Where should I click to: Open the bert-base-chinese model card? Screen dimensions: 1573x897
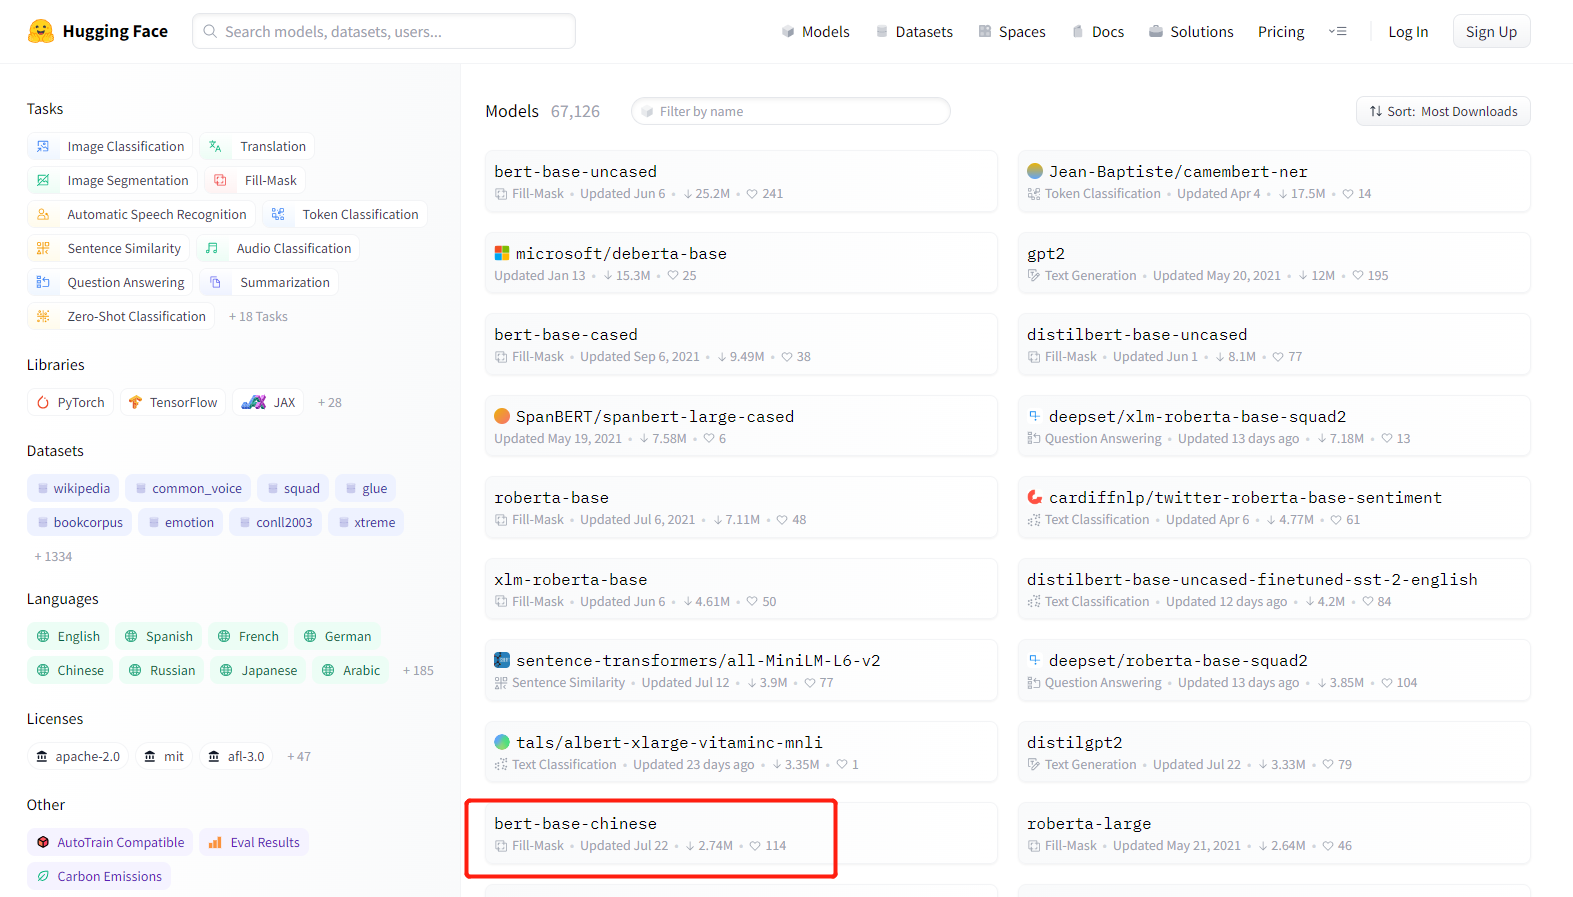[x=741, y=833]
